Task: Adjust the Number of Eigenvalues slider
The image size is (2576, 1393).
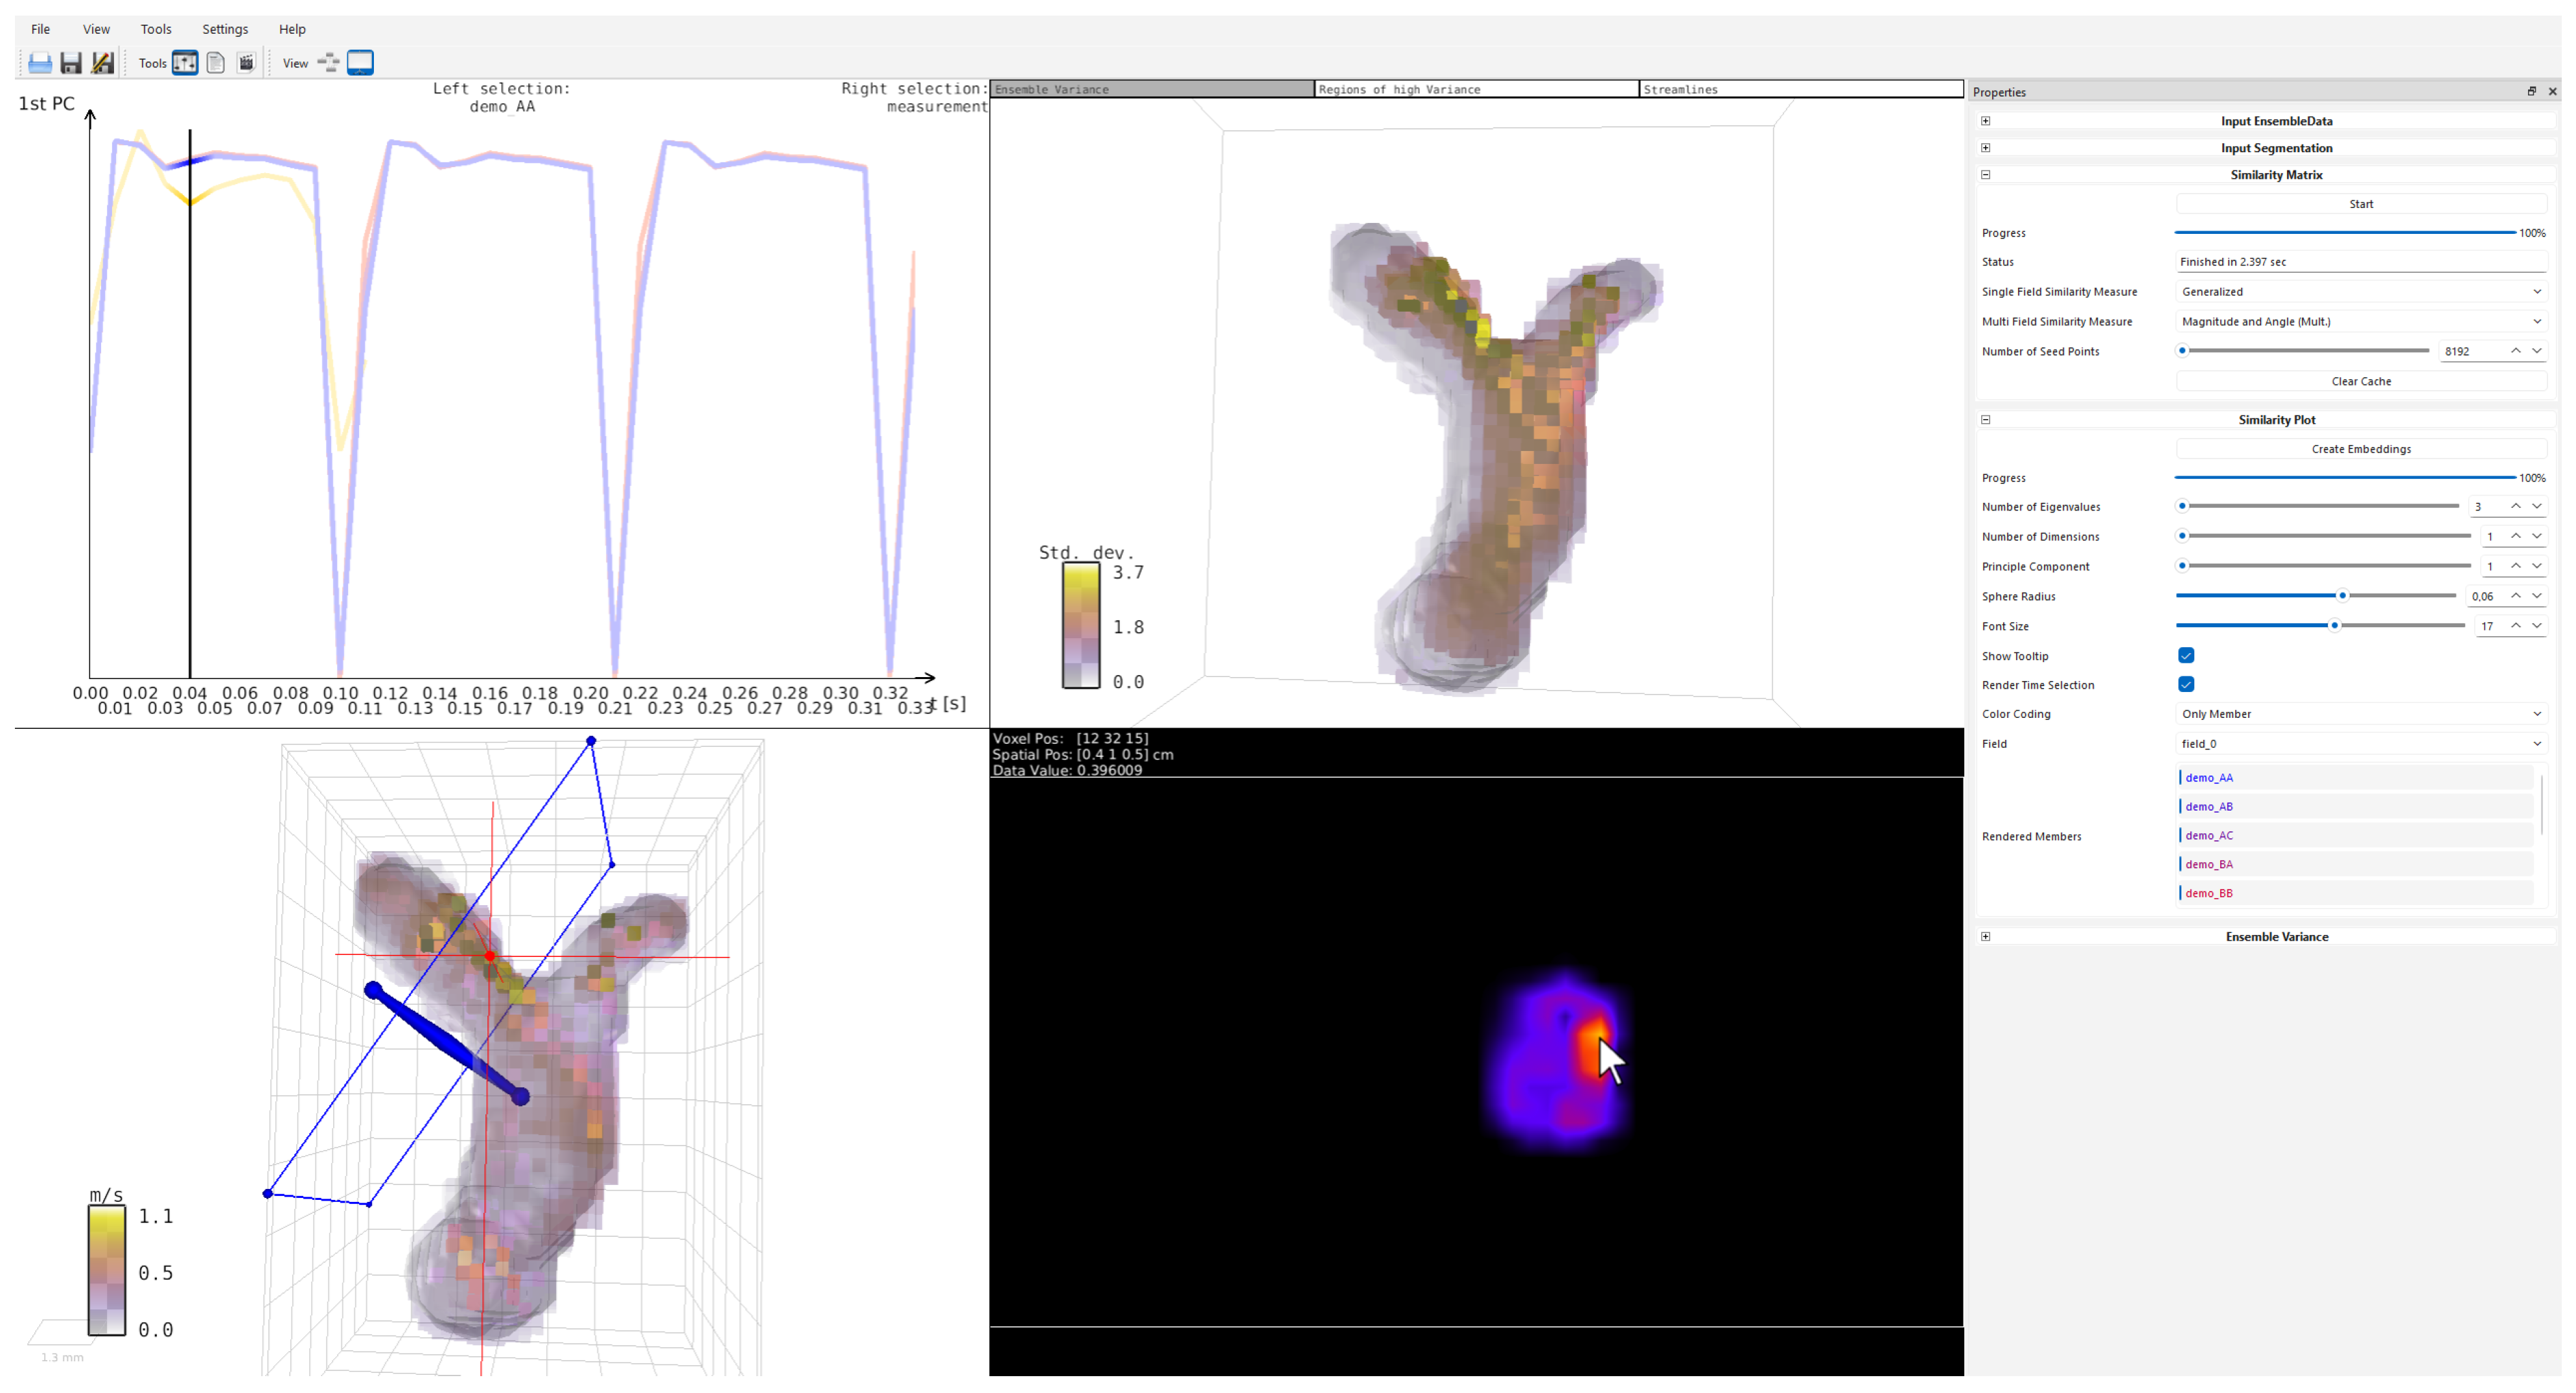Action: click(x=2317, y=507)
